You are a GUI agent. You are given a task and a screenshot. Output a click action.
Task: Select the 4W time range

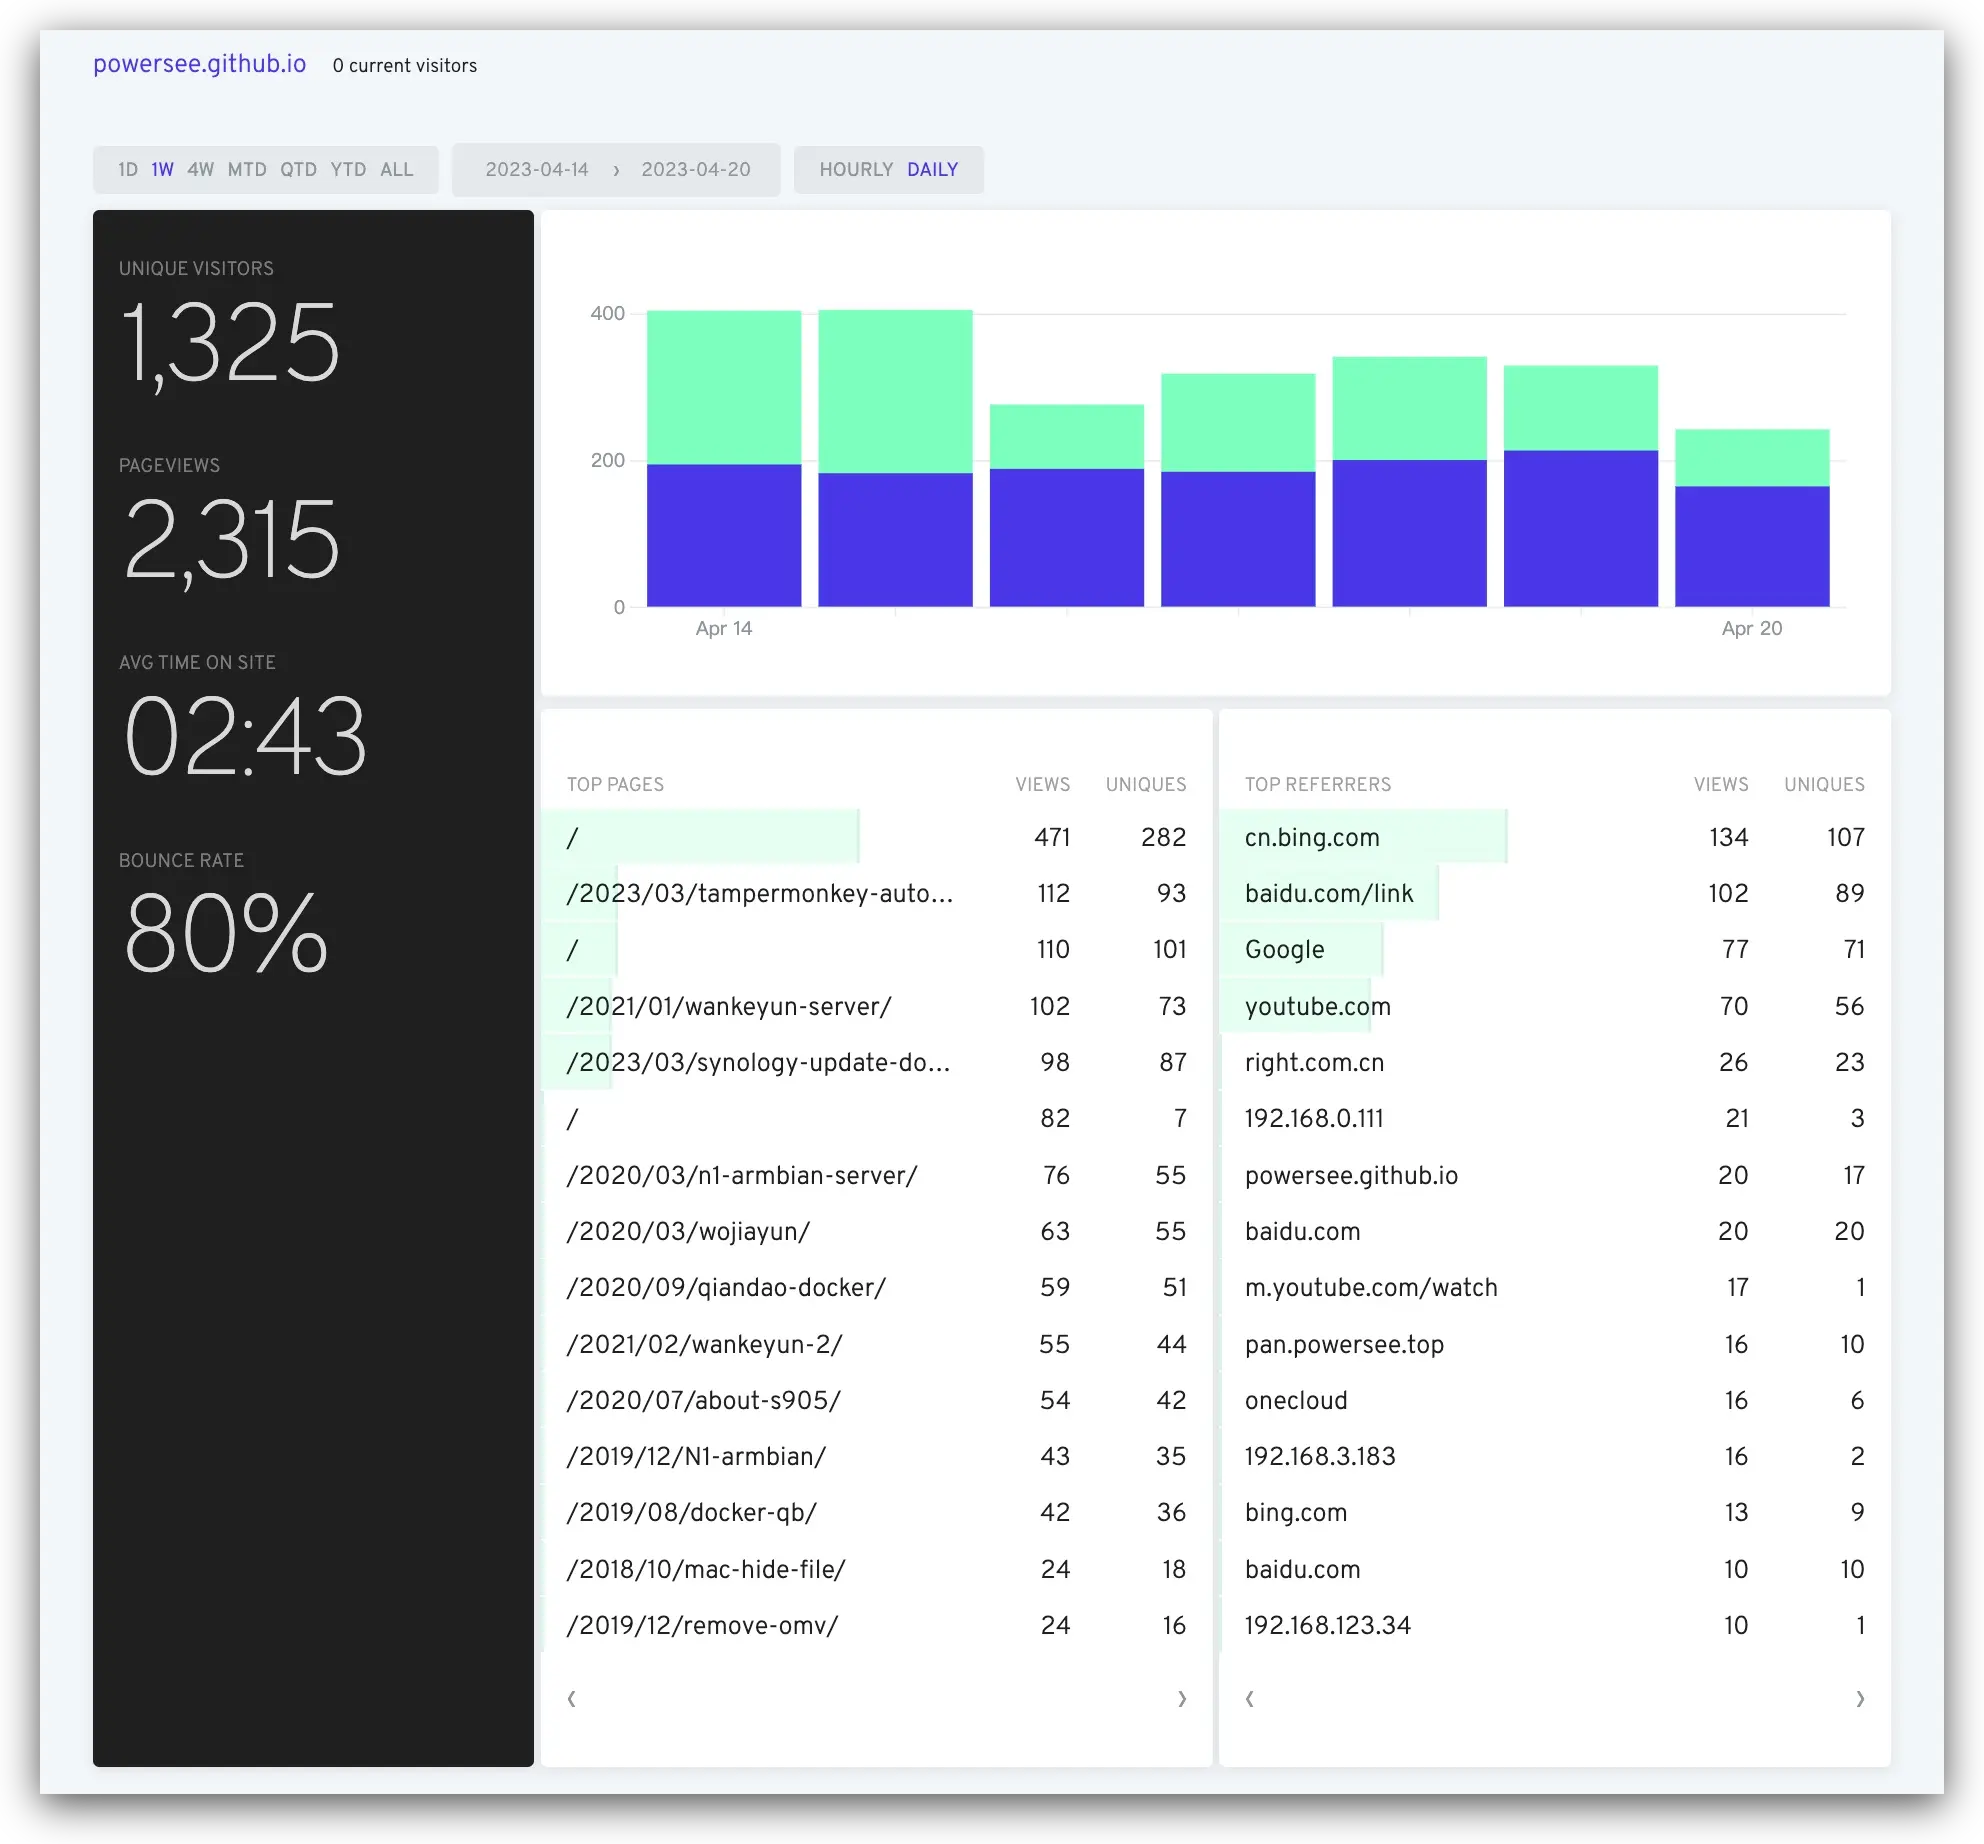[x=200, y=170]
